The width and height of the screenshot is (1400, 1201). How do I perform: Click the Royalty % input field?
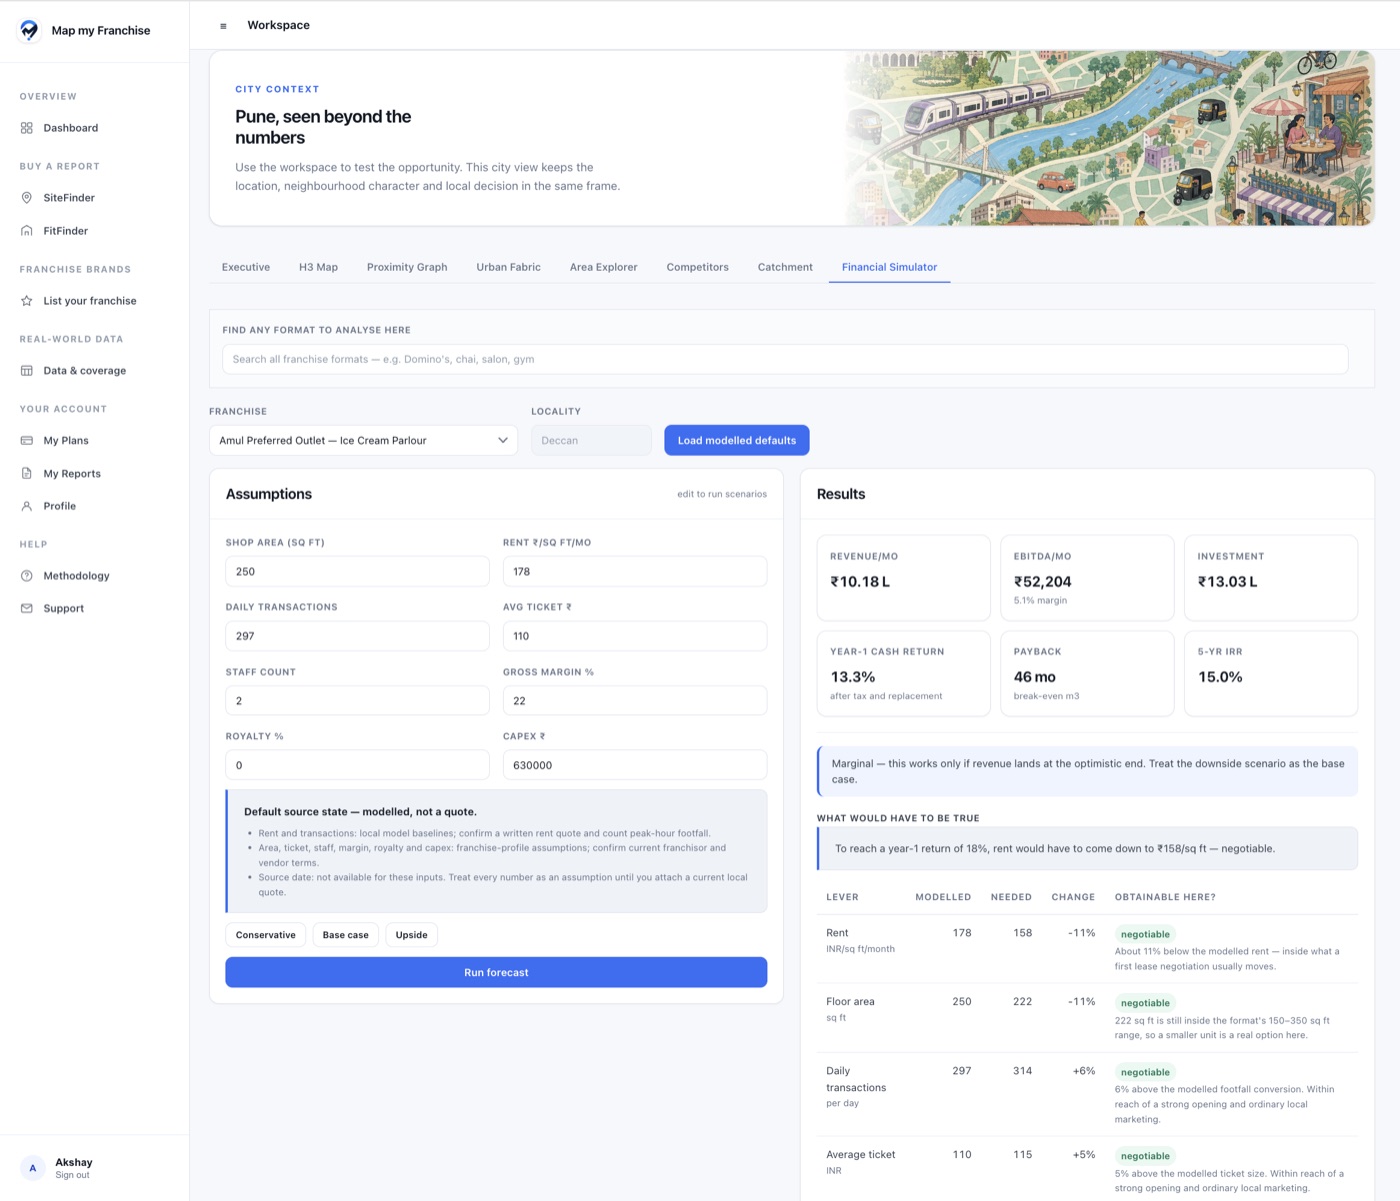point(357,765)
